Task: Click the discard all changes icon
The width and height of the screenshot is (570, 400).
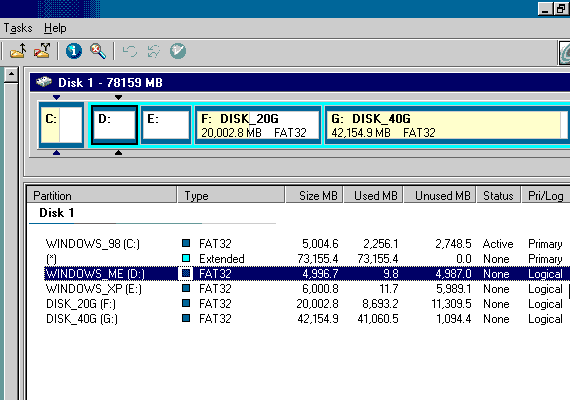Action: point(154,51)
